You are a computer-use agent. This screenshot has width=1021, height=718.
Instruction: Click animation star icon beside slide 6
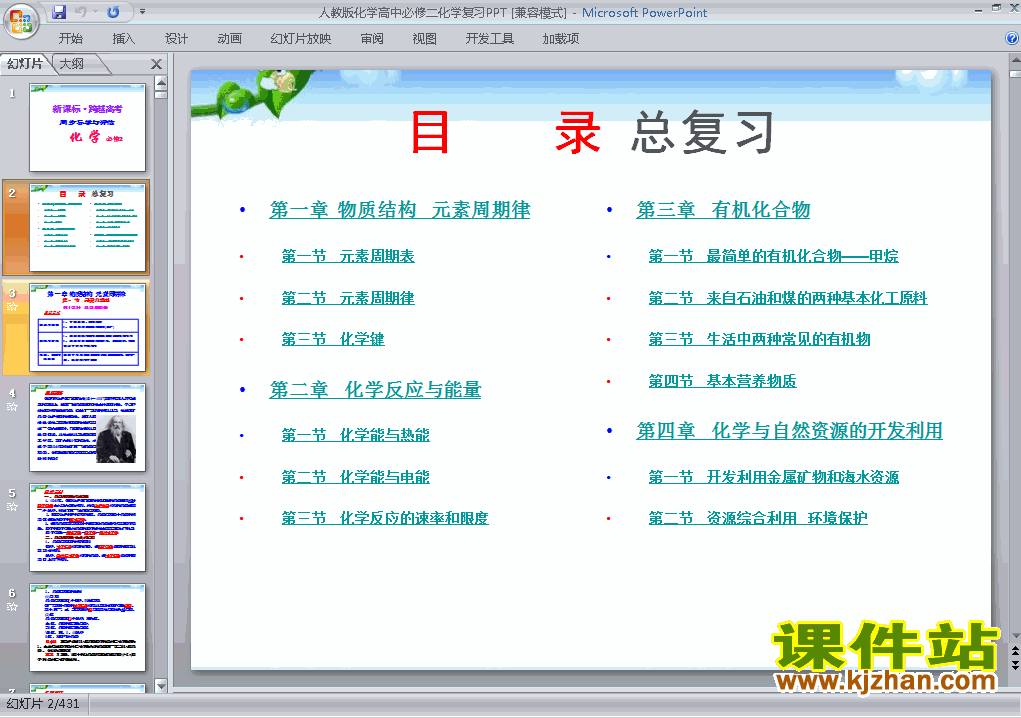(x=12, y=607)
